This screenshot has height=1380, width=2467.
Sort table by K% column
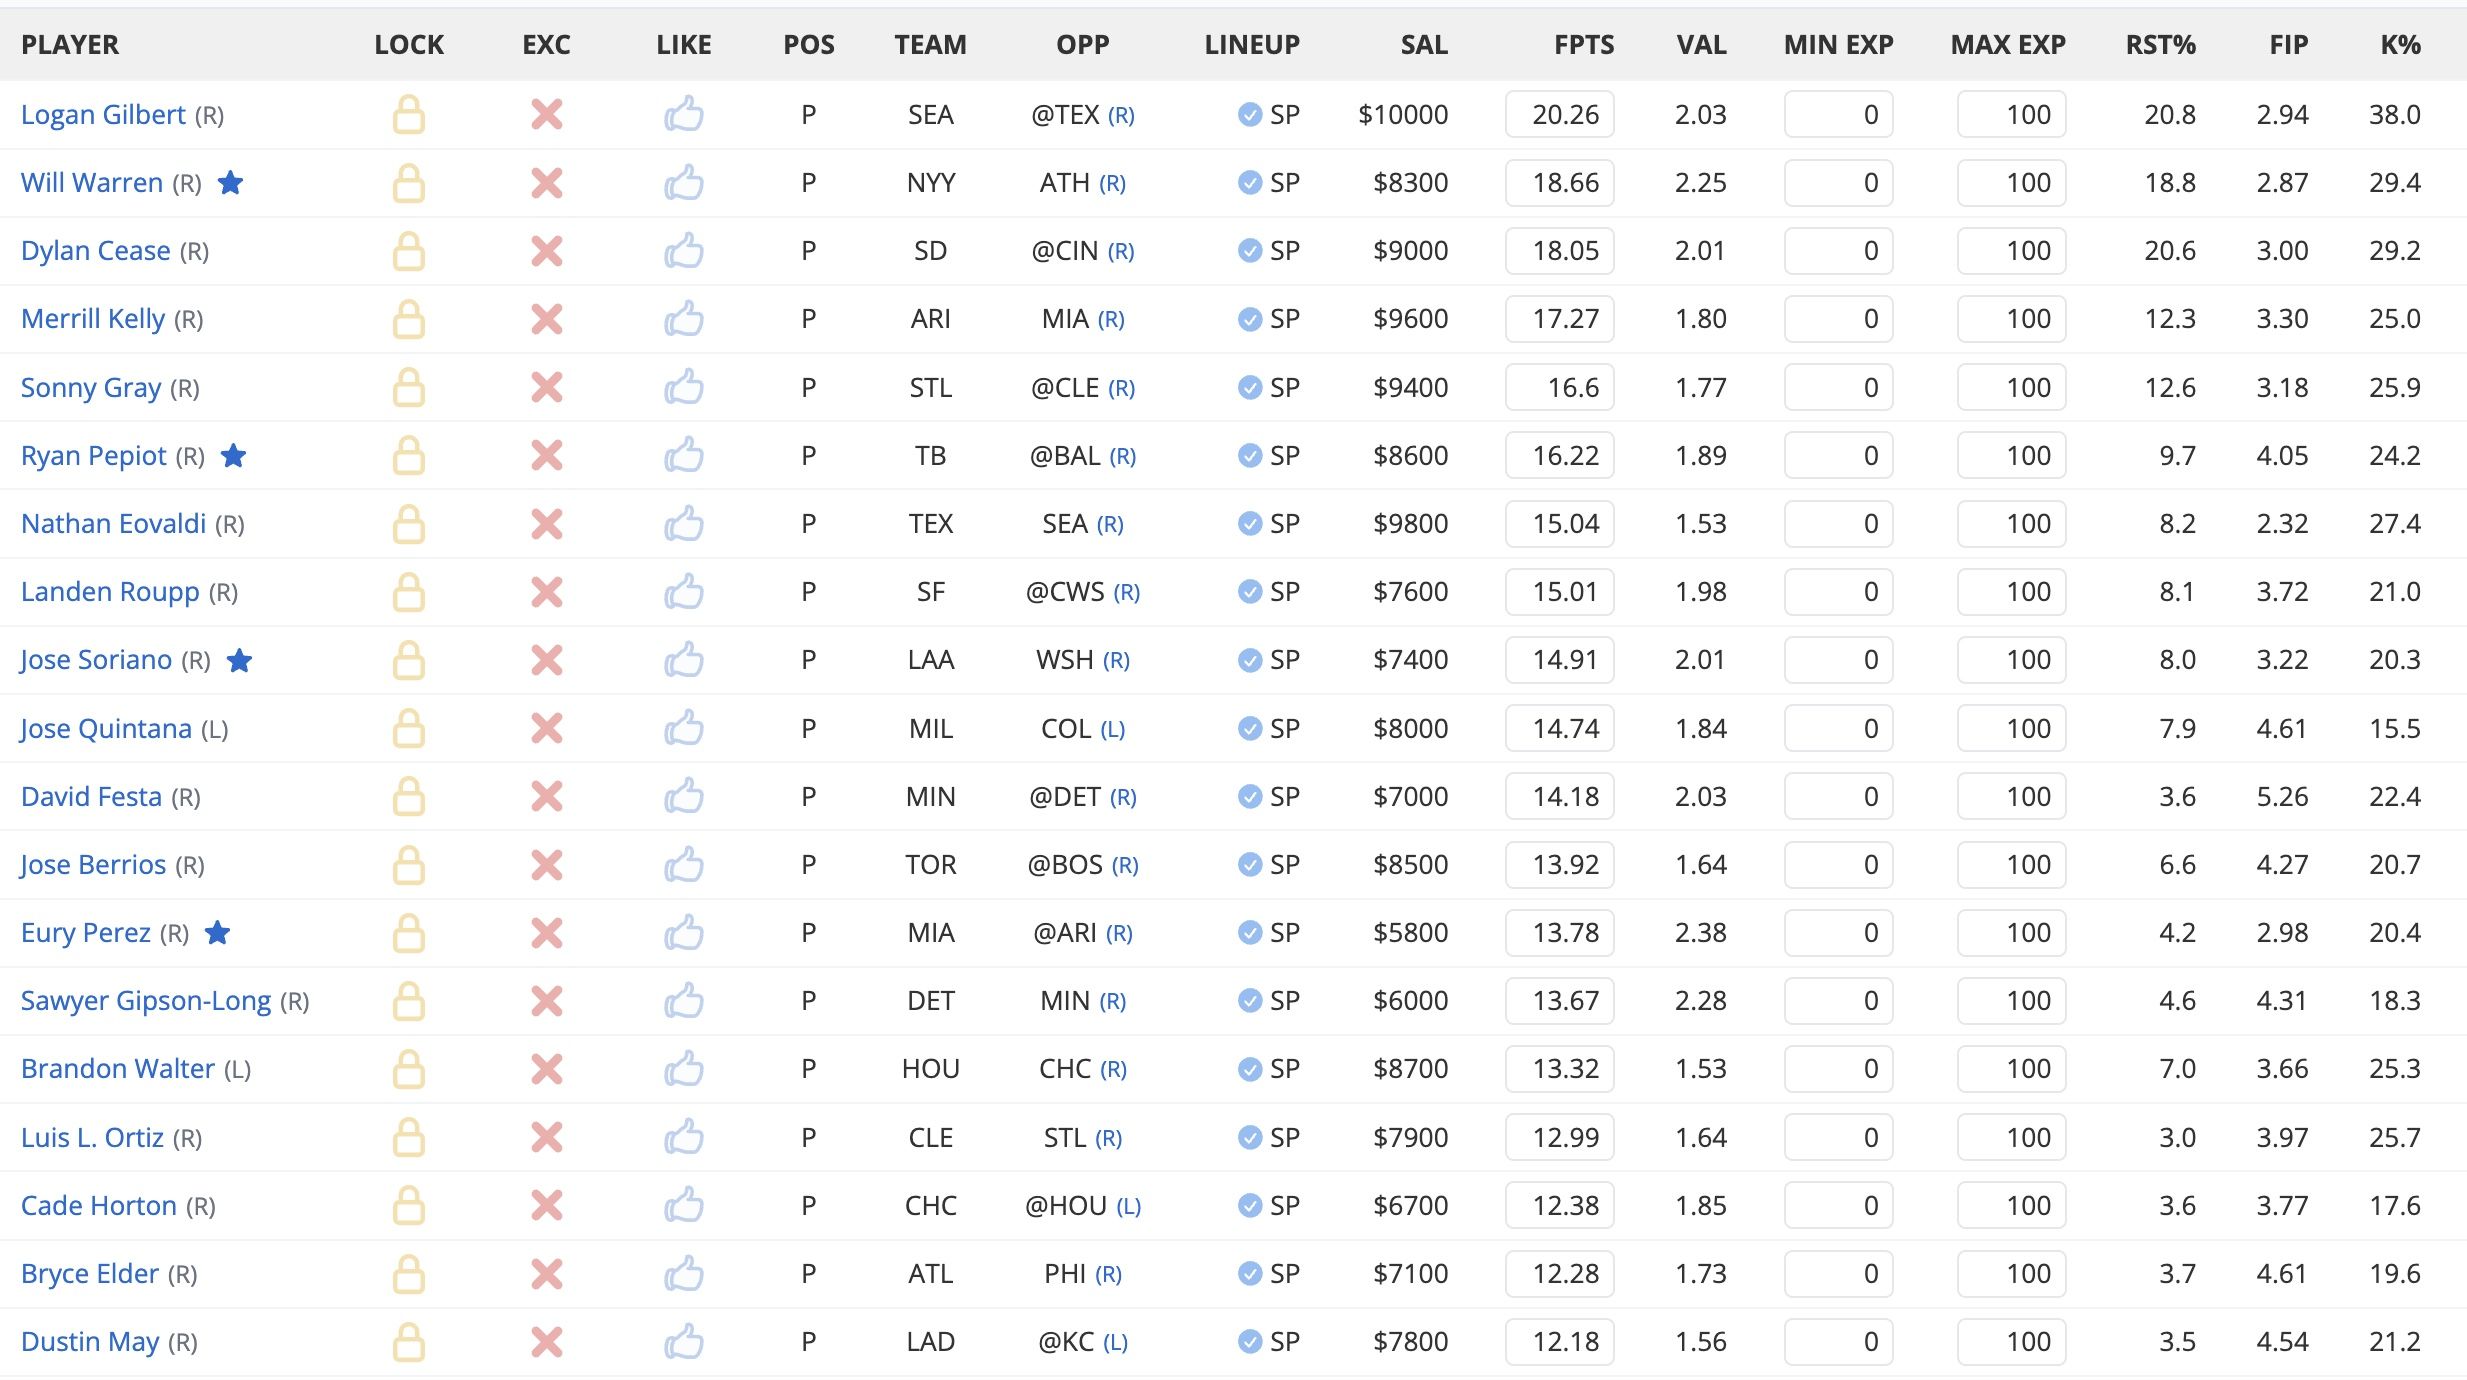(2400, 45)
